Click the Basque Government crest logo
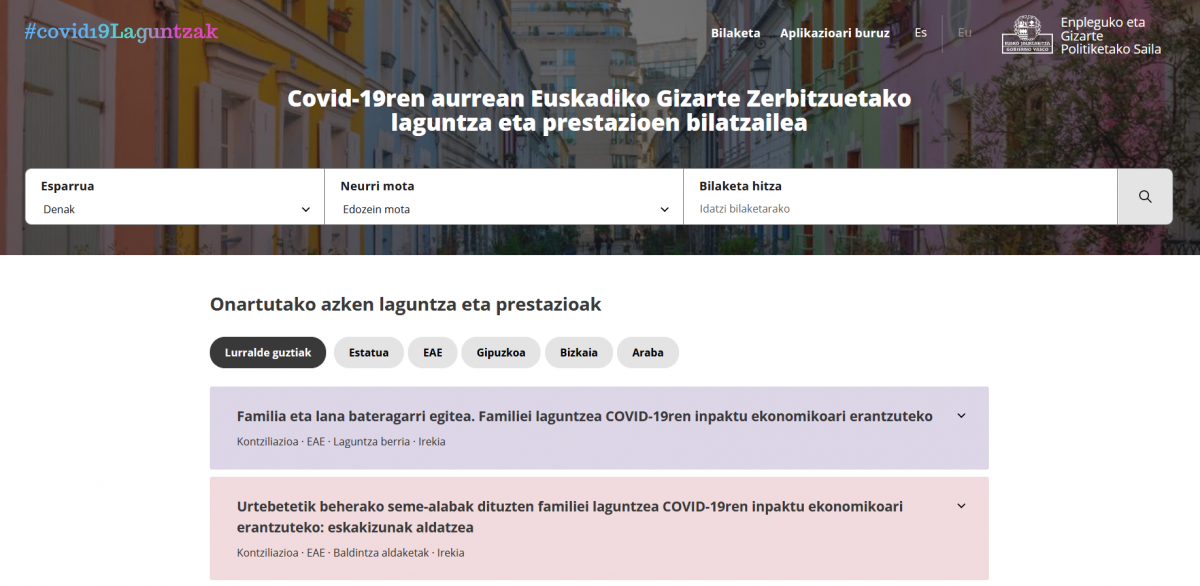 (x=1026, y=35)
